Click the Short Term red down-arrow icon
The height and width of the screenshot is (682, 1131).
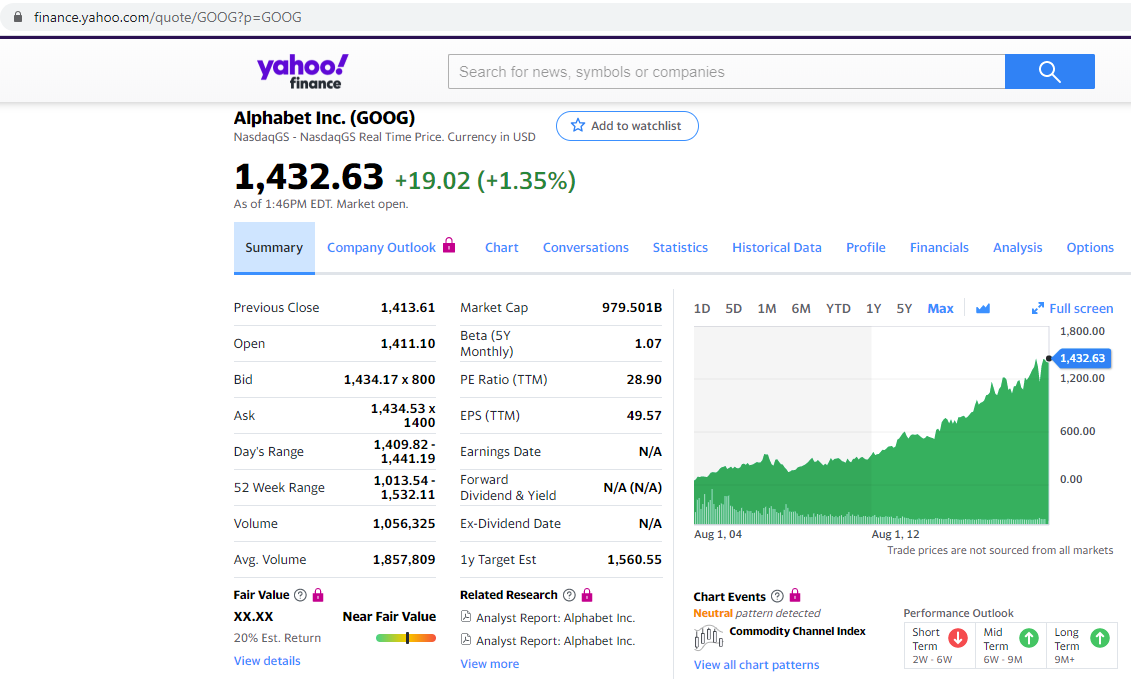[x=957, y=638]
